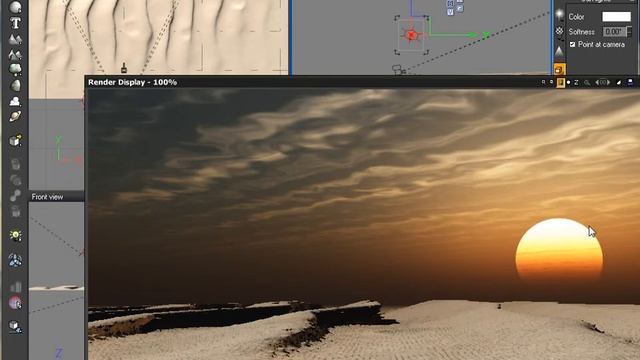Add a ventilator wind object
The image size is (640, 360).
tap(15, 260)
